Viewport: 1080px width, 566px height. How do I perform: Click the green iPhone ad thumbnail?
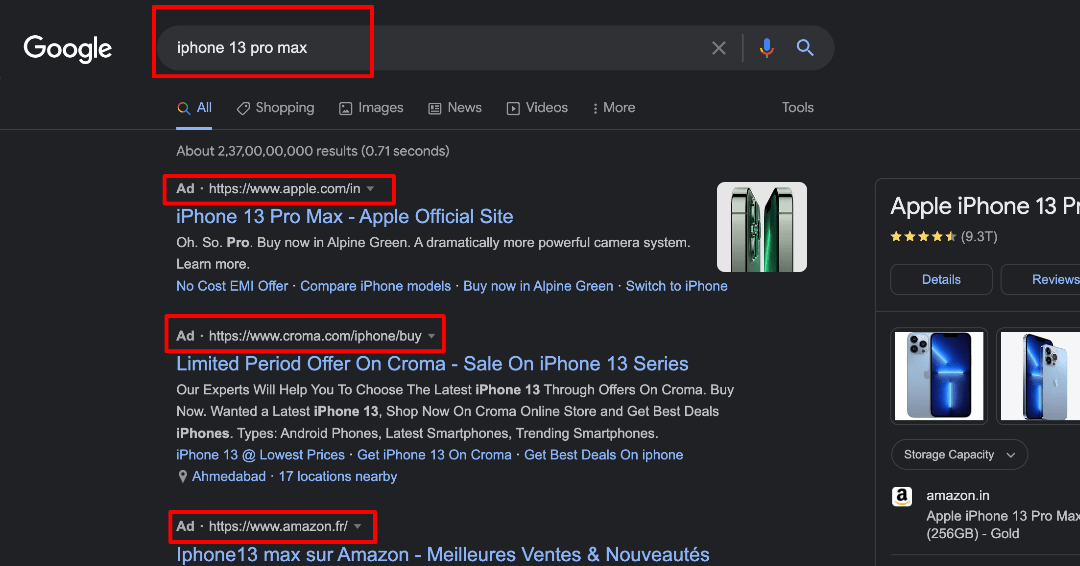coord(762,227)
